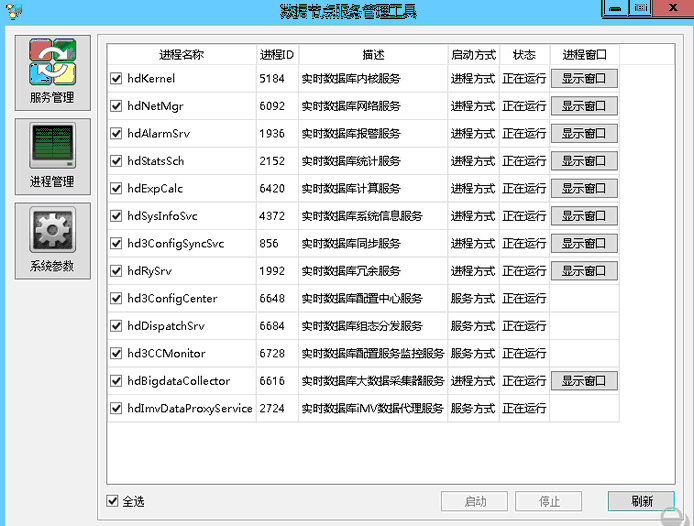Select process ID 6092 cell
Screen dimensions: 694x526
(277, 106)
